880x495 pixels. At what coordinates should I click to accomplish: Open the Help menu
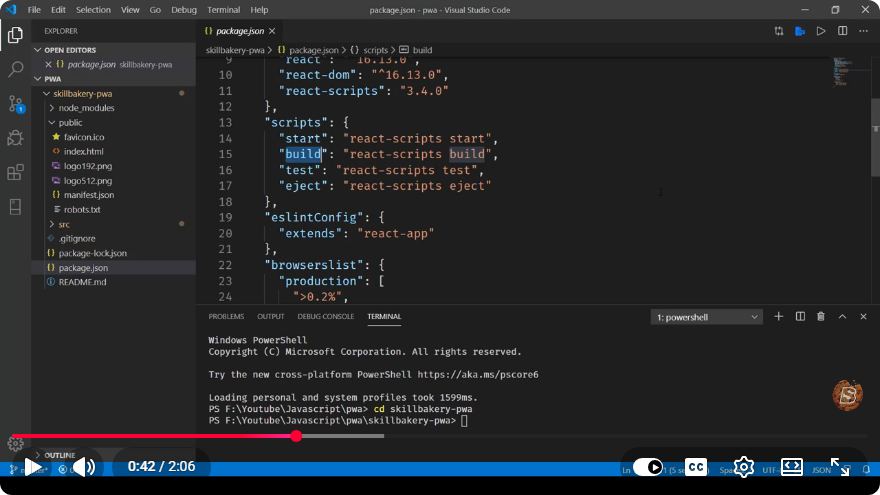pyautogui.click(x=259, y=10)
